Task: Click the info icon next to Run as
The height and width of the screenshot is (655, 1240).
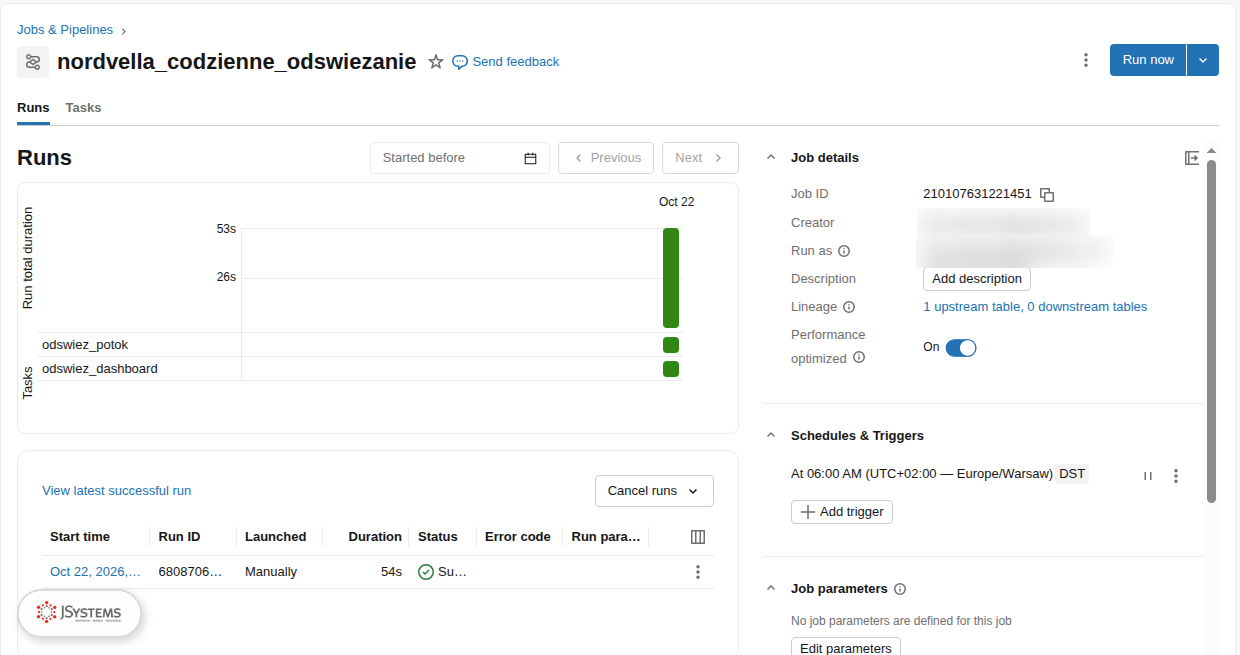Action: pos(844,251)
